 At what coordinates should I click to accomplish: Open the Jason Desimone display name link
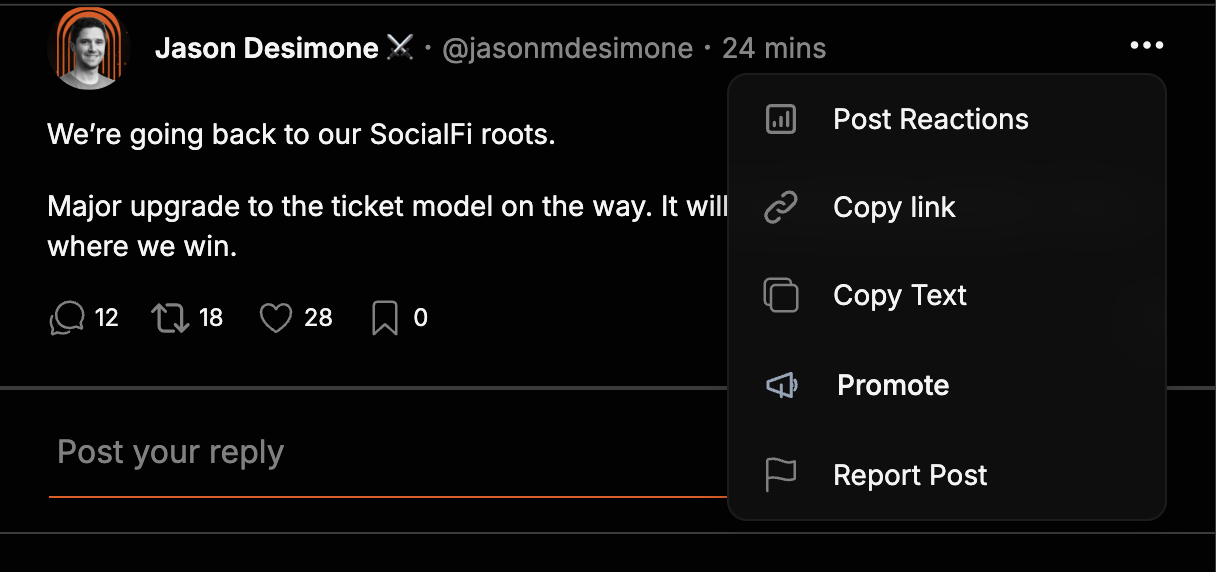tap(266, 48)
